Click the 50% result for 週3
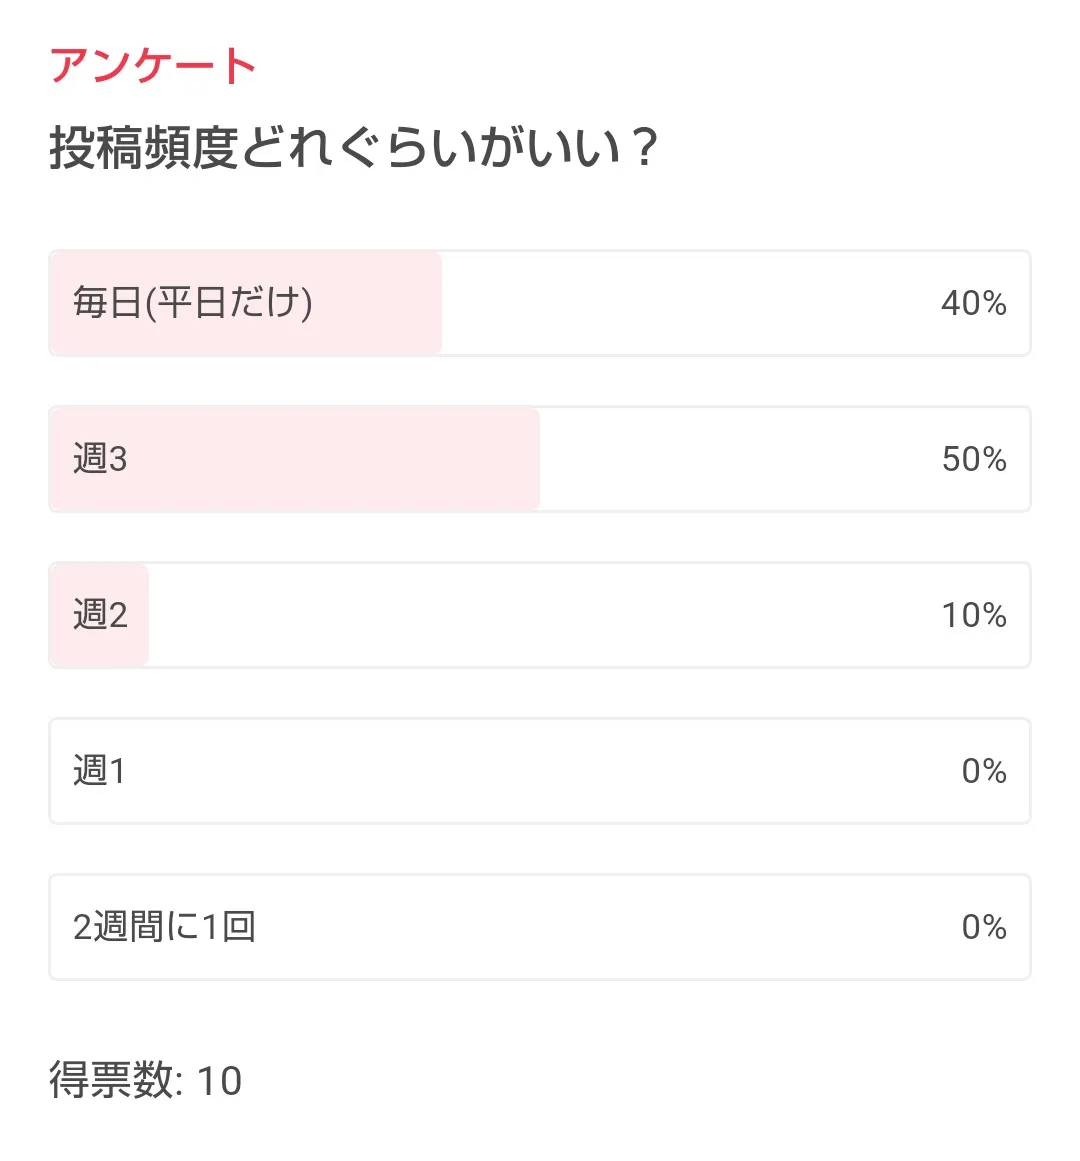Viewport: 1080px width, 1161px height. coord(973,459)
